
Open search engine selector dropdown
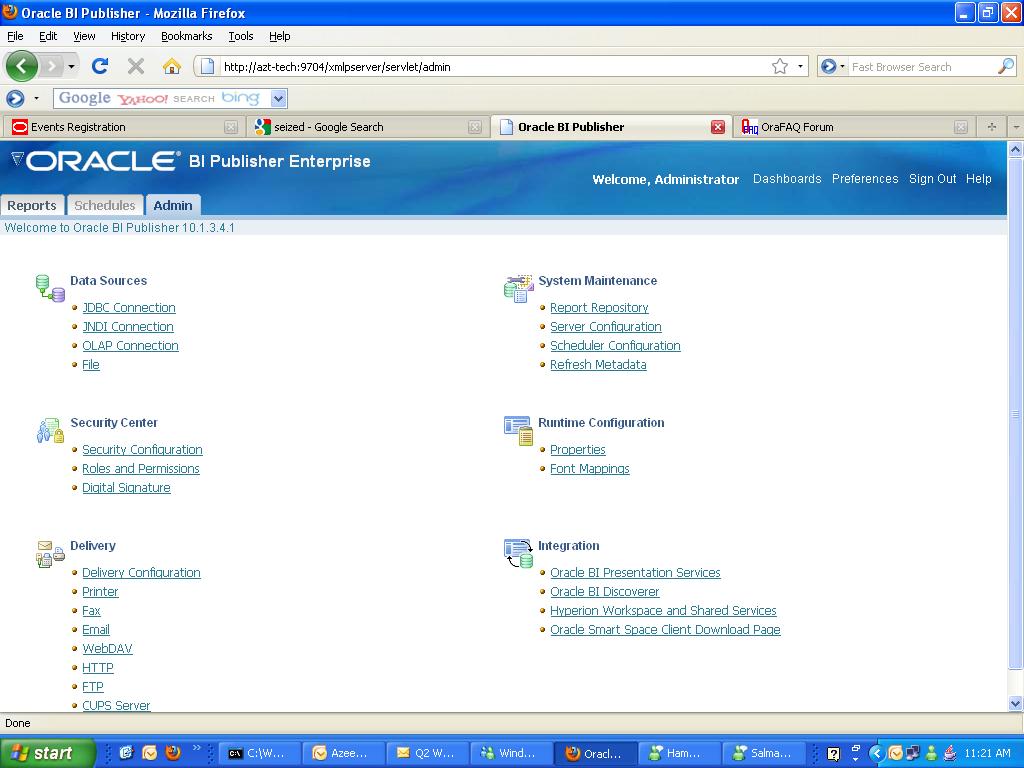832,67
